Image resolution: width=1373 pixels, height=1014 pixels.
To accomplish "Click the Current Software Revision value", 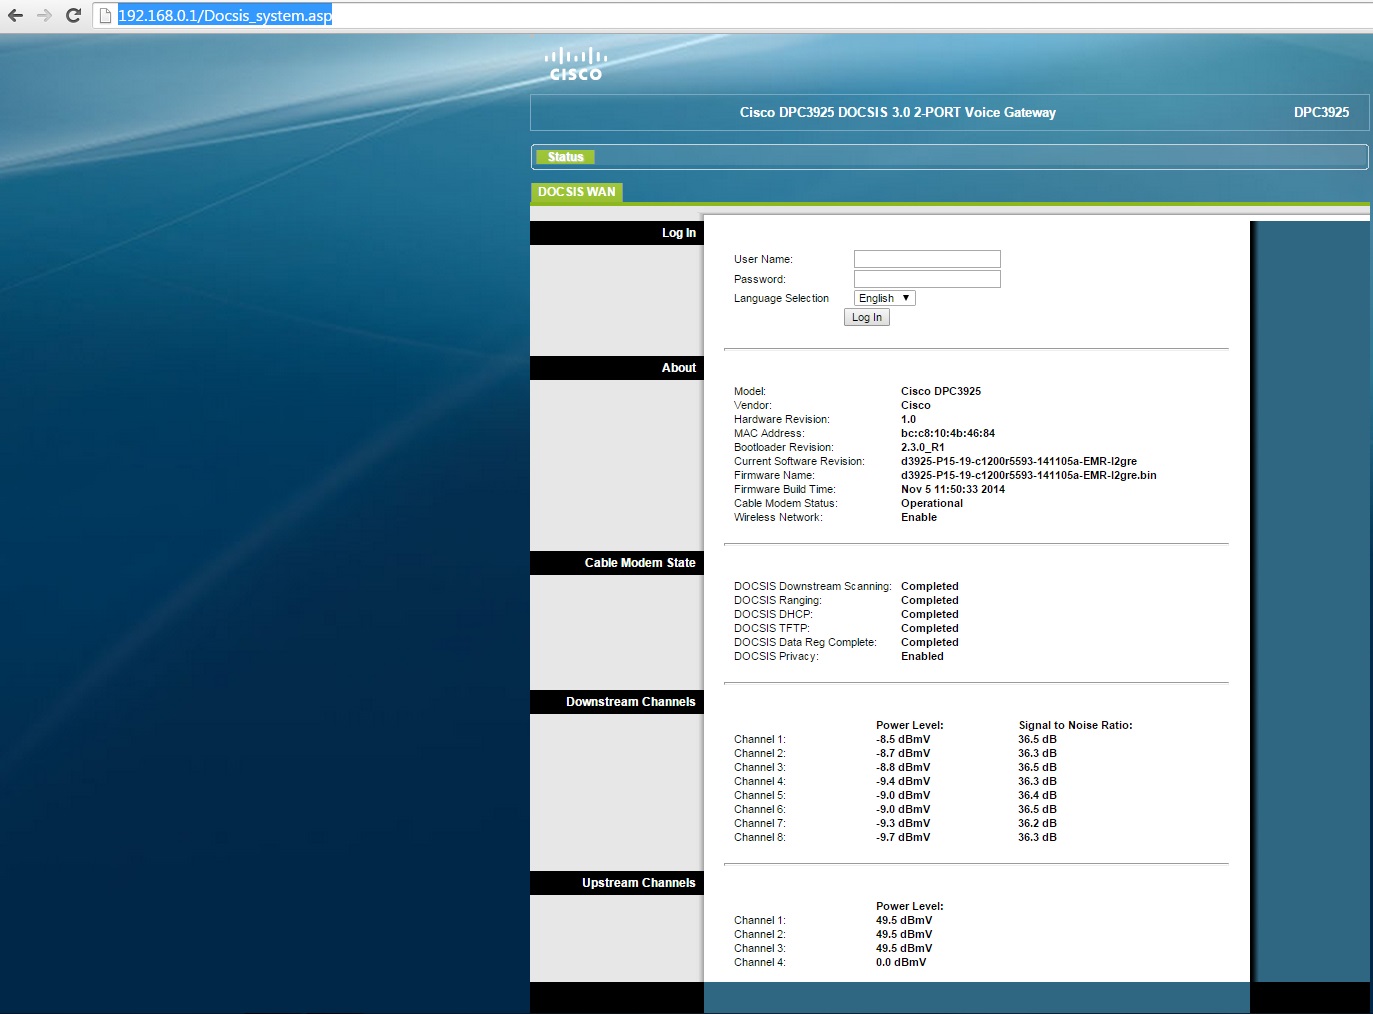I will [x=1019, y=461].
